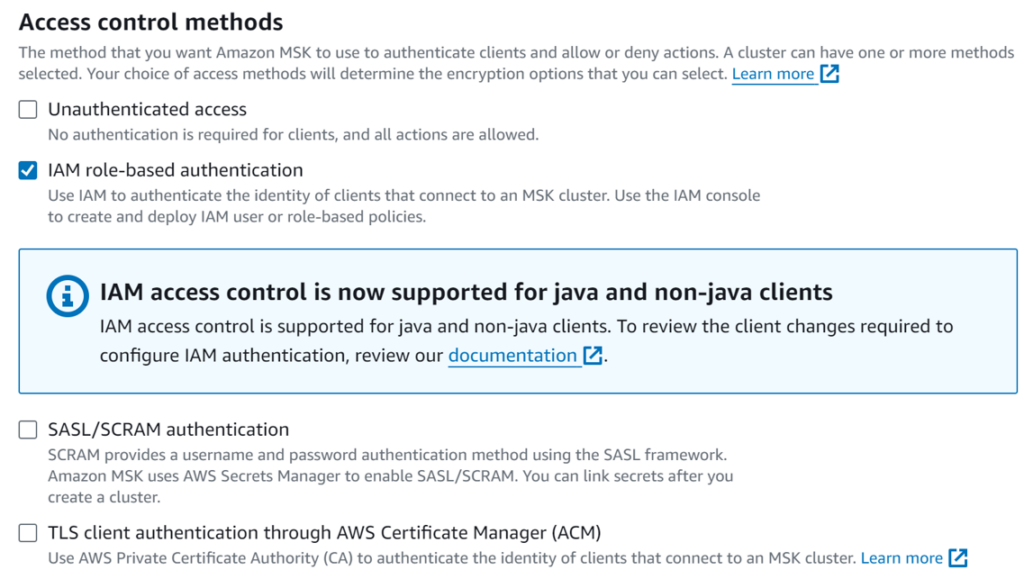Click the IAM role-based authentication label
1024x588 pixels.
pyautogui.click(x=175, y=170)
